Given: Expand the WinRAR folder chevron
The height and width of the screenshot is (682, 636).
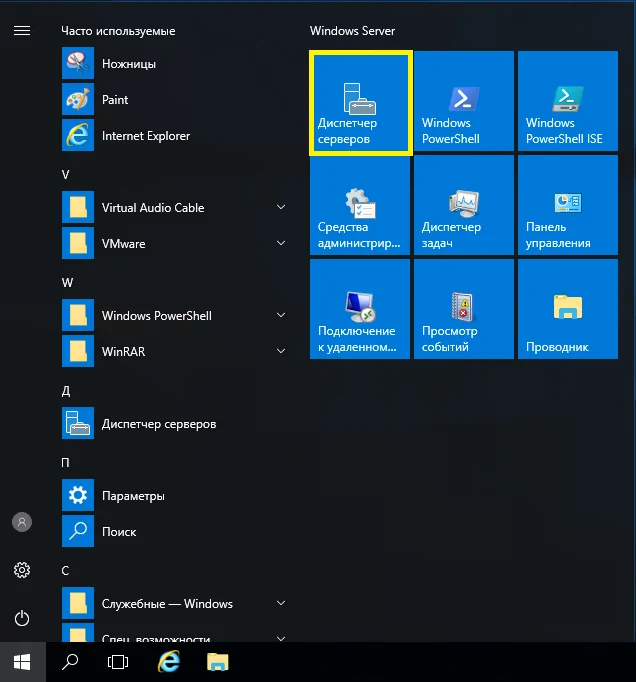Looking at the screenshot, I should [x=281, y=351].
